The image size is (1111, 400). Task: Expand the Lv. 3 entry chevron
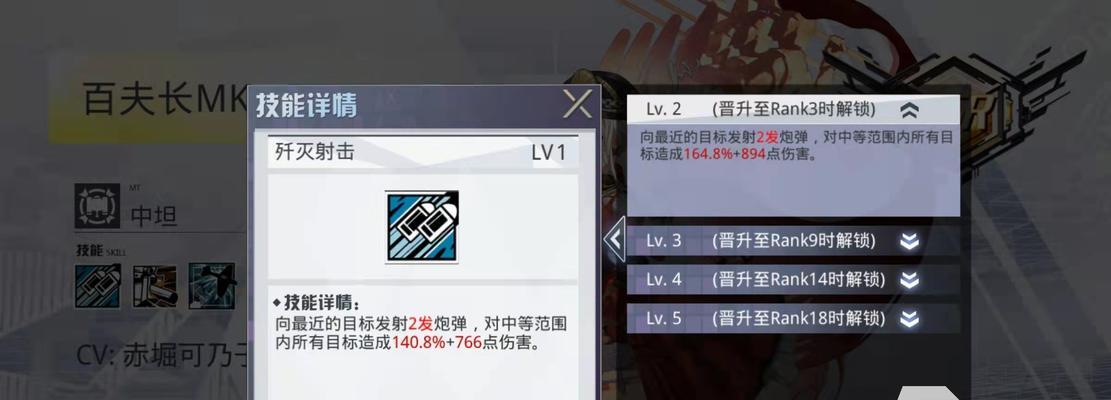tap(909, 241)
